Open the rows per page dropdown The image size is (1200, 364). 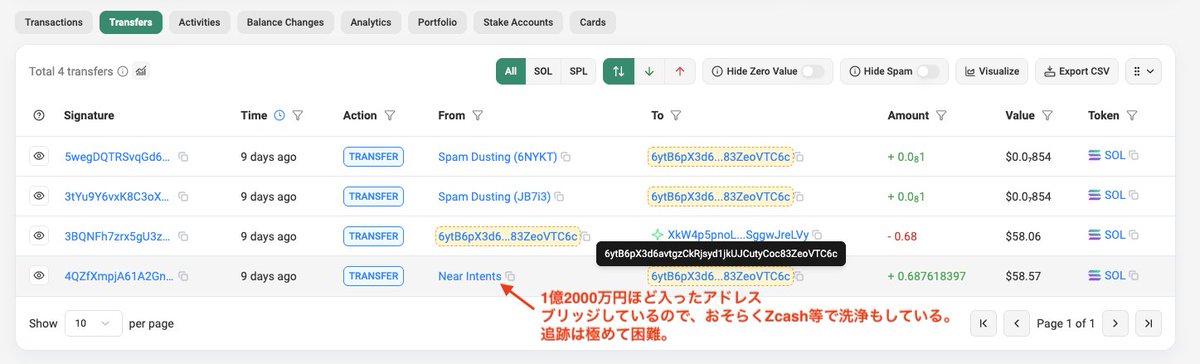pyautogui.click(x=93, y=324)
